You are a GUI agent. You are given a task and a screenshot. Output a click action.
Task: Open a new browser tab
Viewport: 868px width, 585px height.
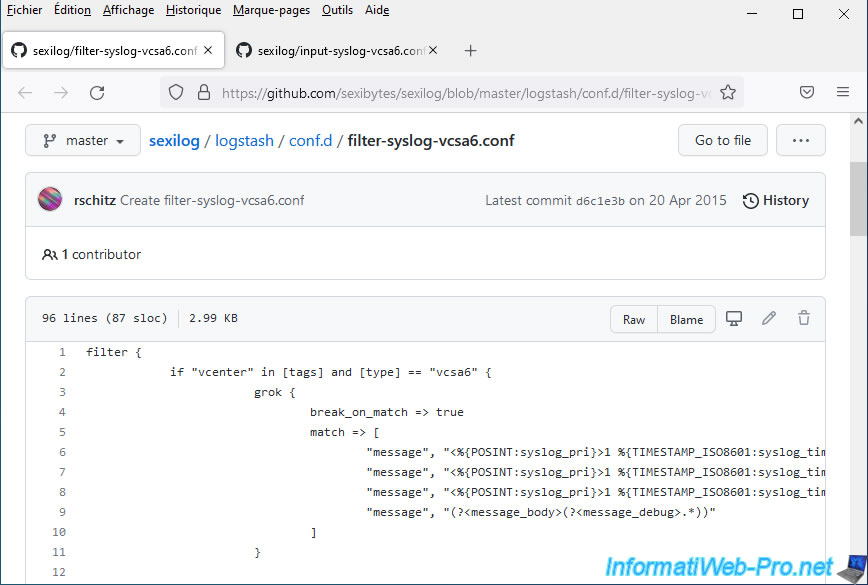(x=471, y=51)
